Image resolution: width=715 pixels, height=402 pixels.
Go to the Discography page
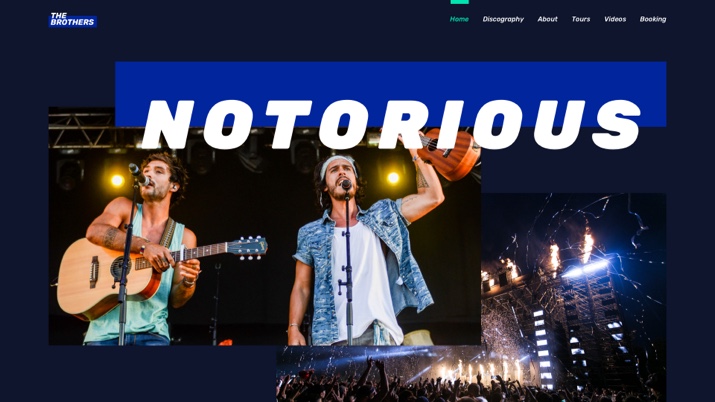pos(503,19)
